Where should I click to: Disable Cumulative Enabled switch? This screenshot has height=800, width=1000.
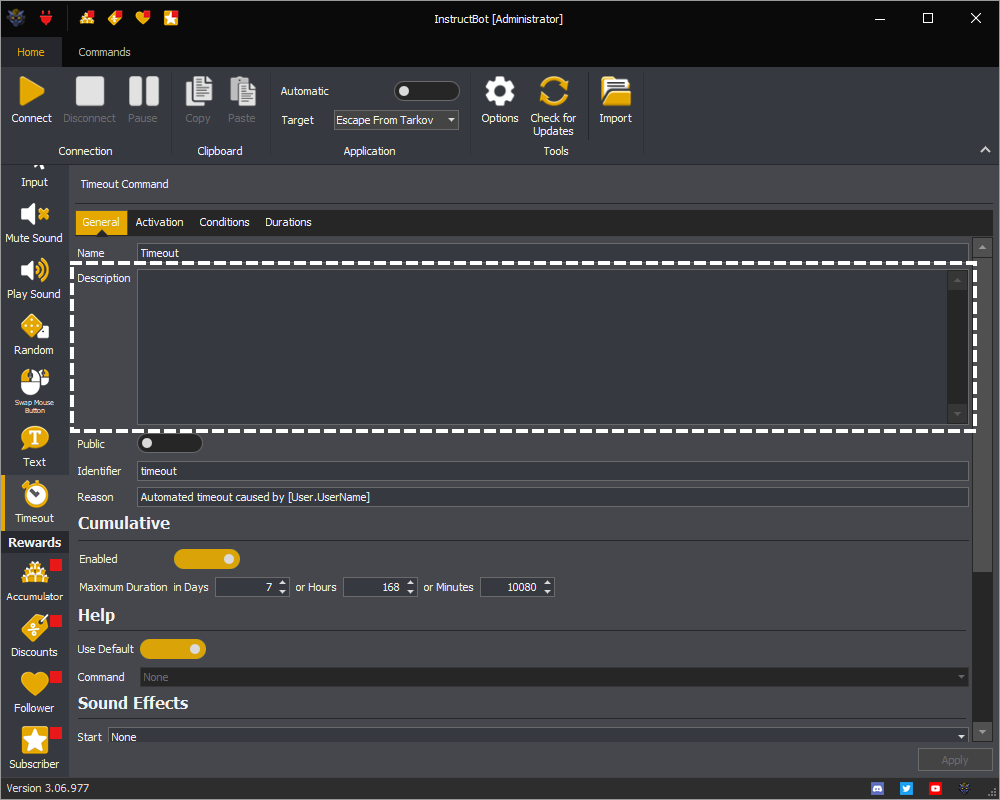pyautogui.click(x=207, y=559)
